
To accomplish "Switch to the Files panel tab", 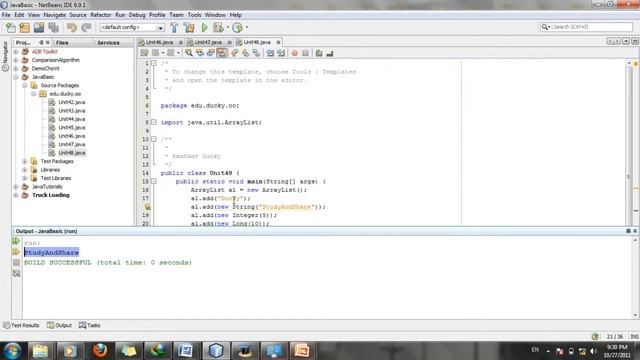I will tap(62, 42).
